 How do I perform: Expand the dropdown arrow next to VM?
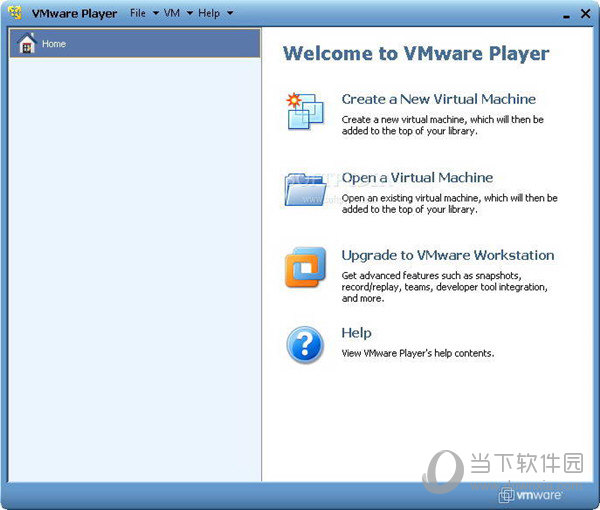coord(189,13)
